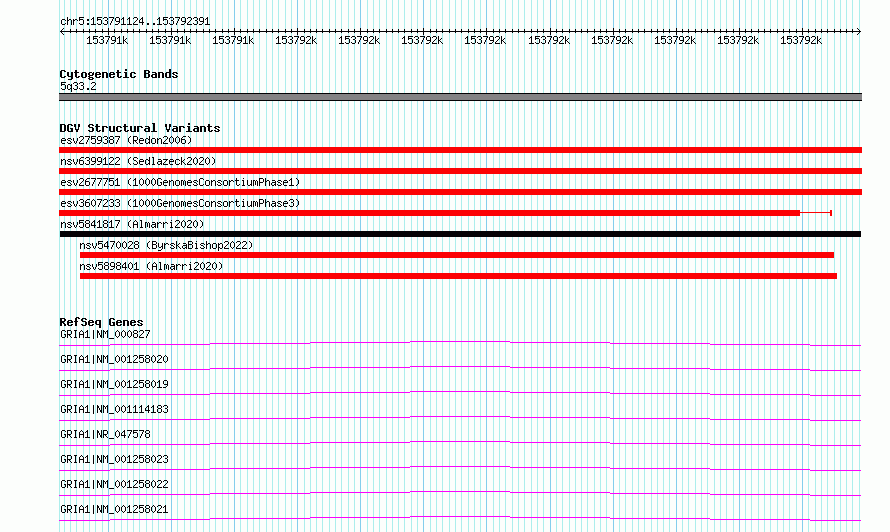Click the thin tail end of esv3607233 bar
Image resolution: width=890 pixels, height=532 pixels.
click(816, 213)
